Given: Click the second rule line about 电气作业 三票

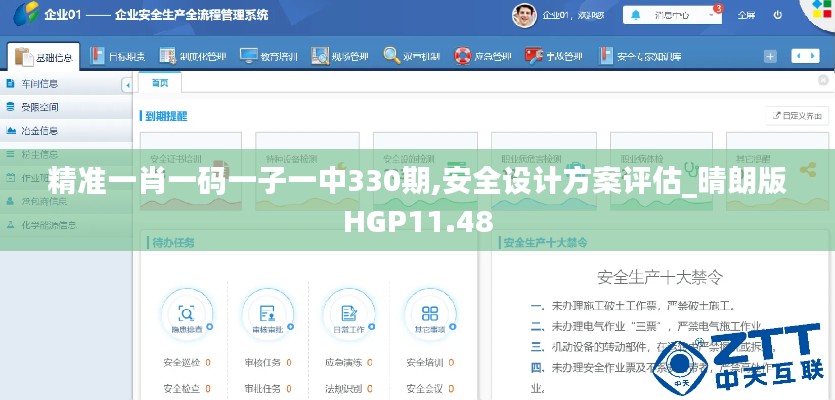Looking at the screenshot, I should coord(646,326).
